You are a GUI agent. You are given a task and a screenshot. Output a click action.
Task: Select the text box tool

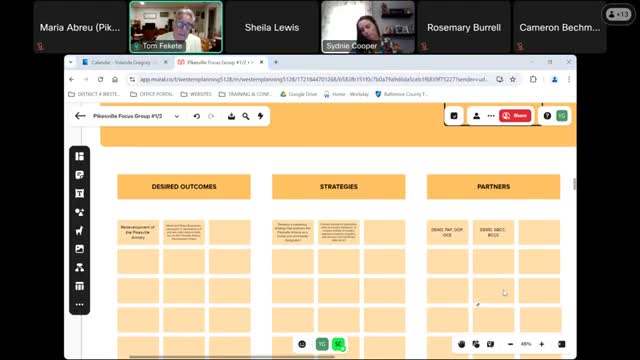tap(80, 193)
